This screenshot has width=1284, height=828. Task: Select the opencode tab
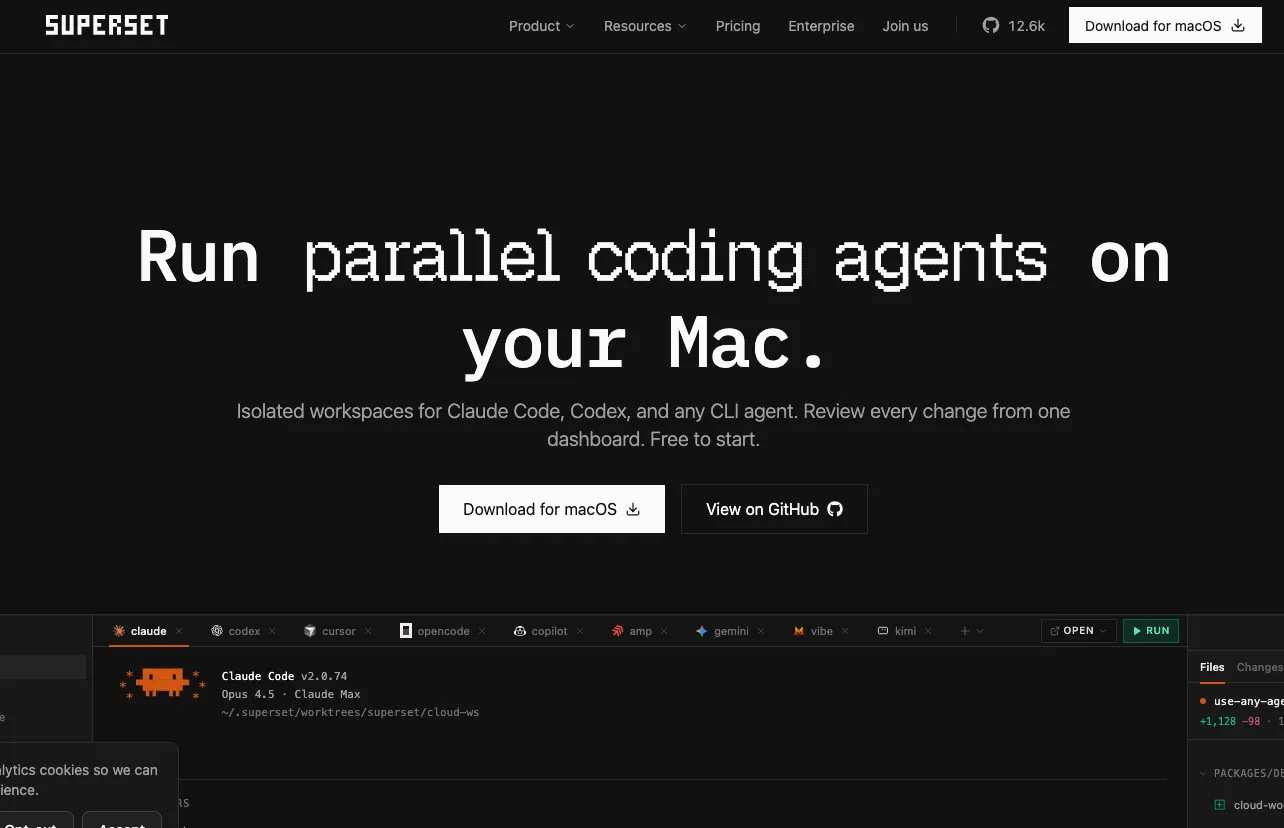[x=443, y=631]
